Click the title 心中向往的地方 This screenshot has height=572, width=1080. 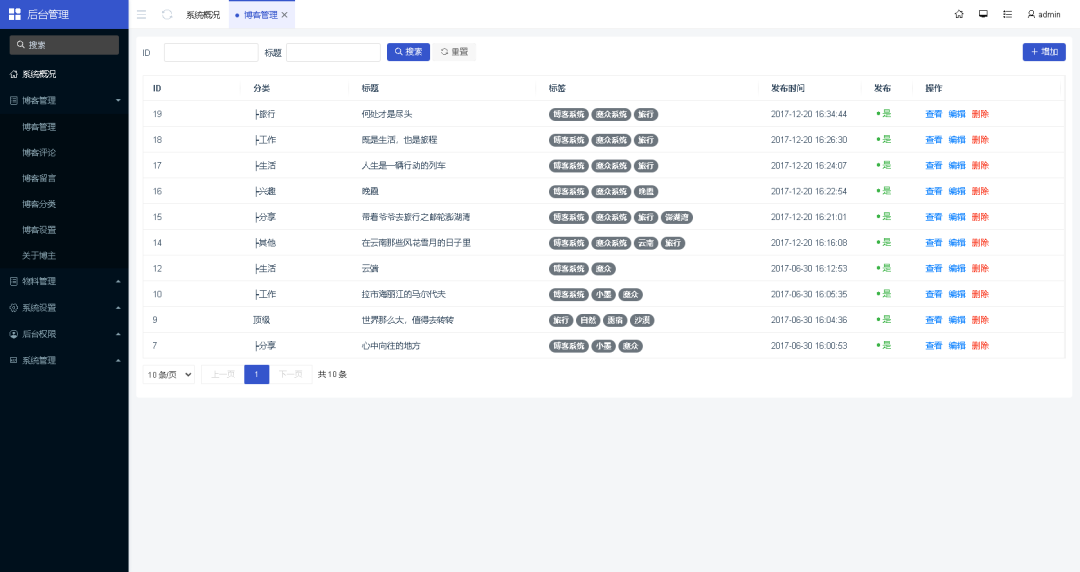(x=391, y=346)
